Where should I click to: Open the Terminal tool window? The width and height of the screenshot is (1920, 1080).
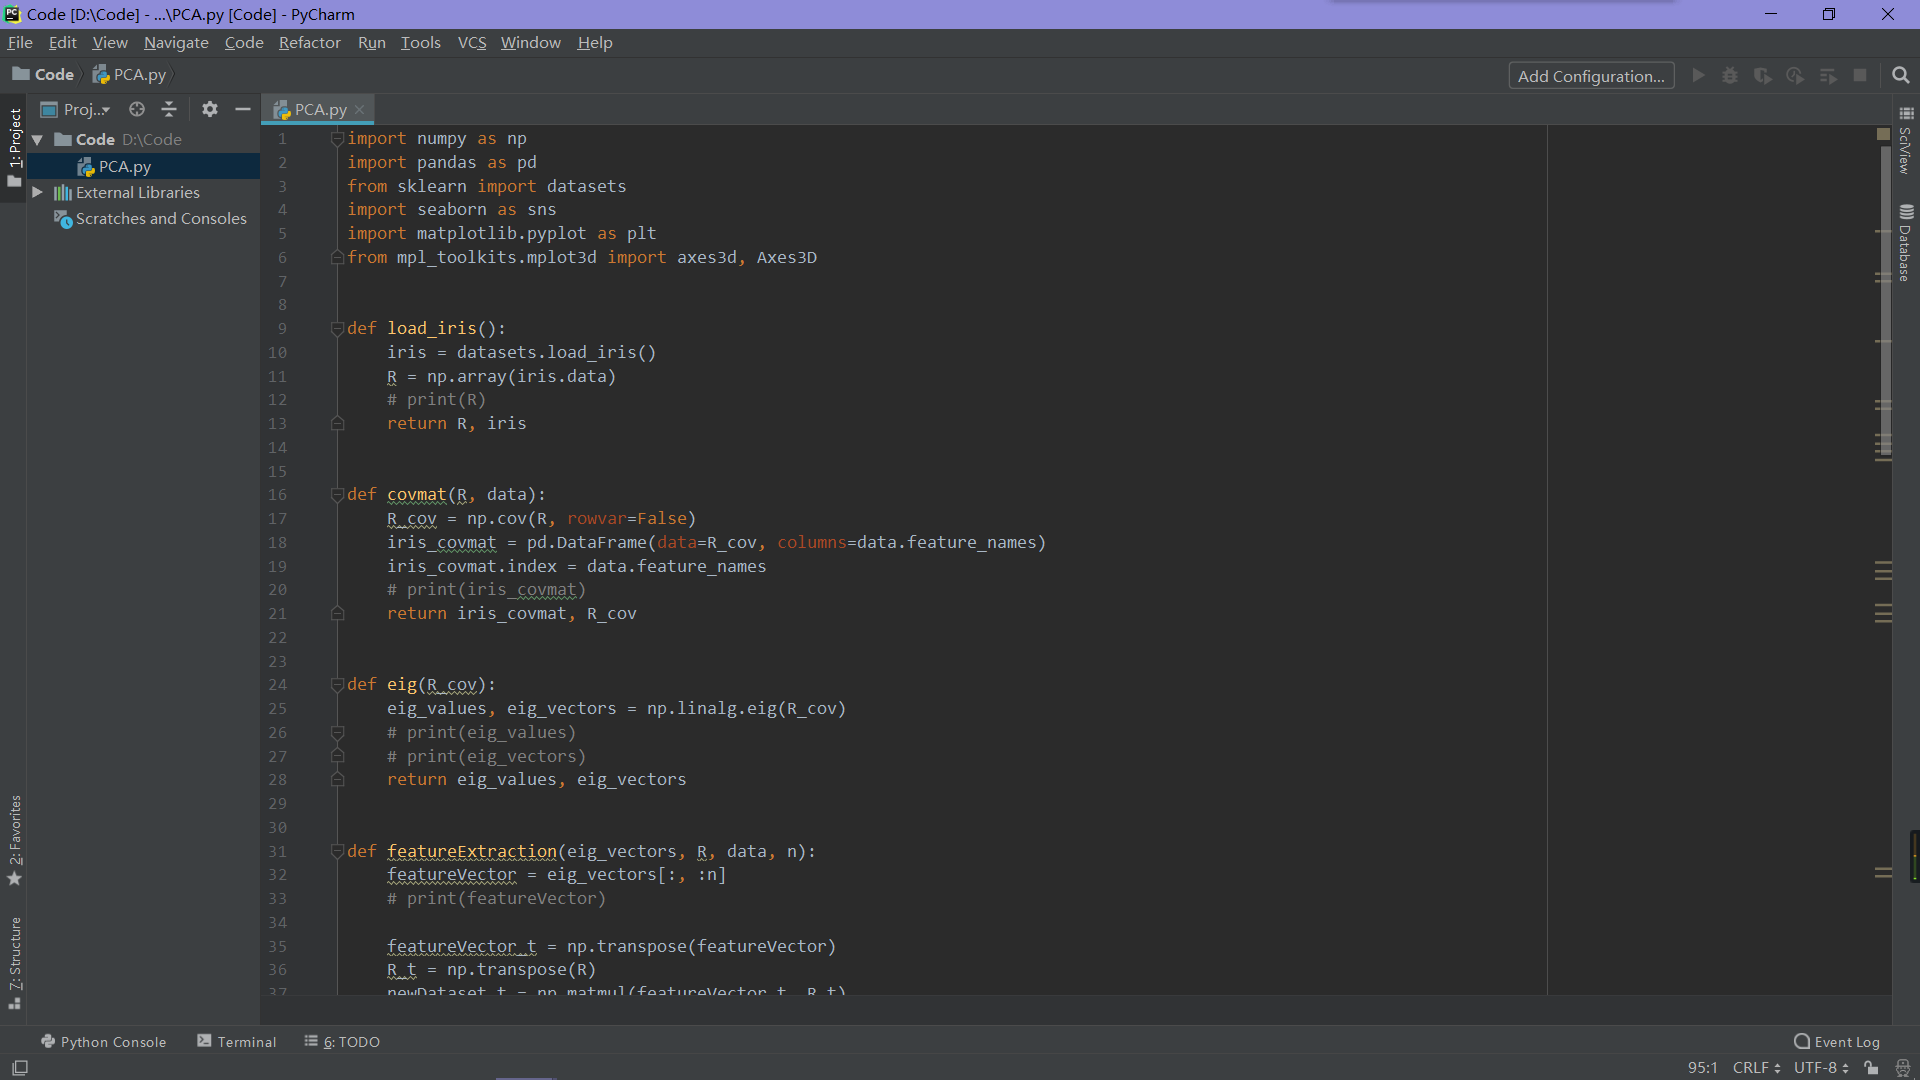pos(237,1041)
